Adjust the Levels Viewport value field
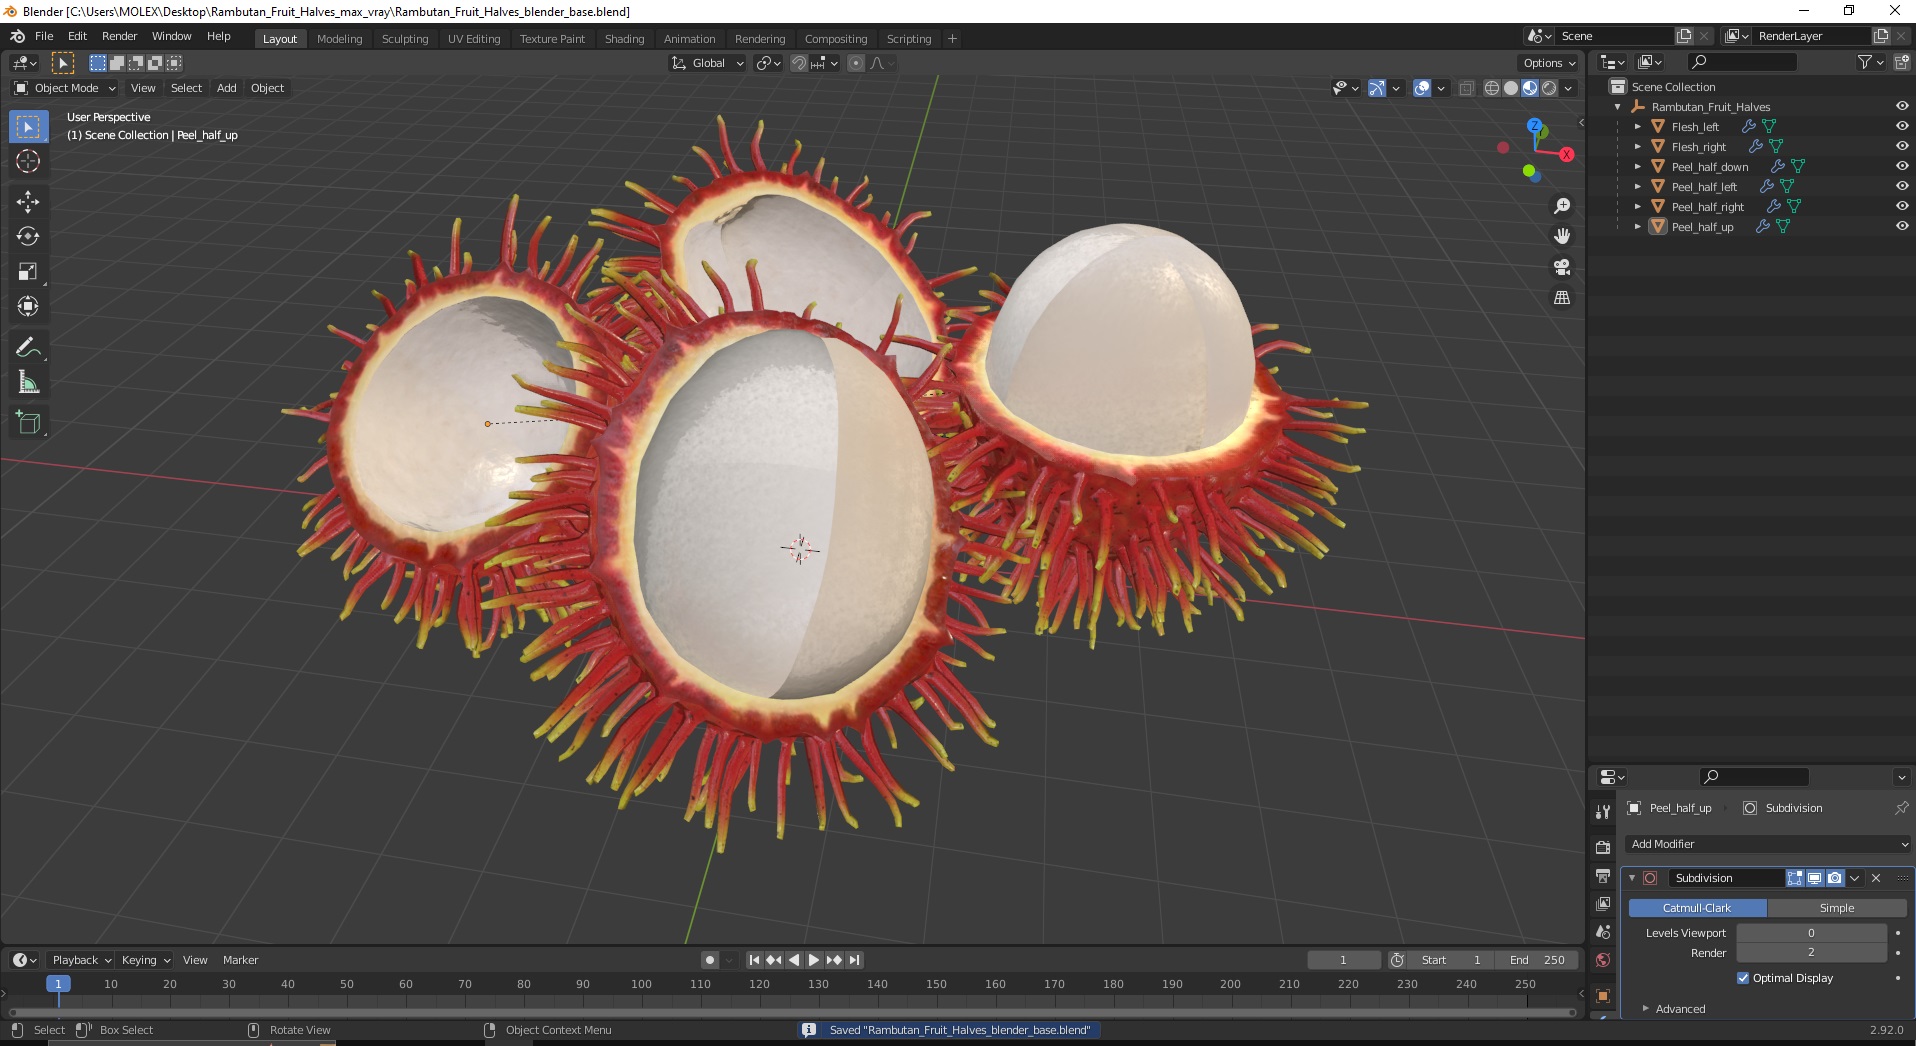 tap(1811, 933)
